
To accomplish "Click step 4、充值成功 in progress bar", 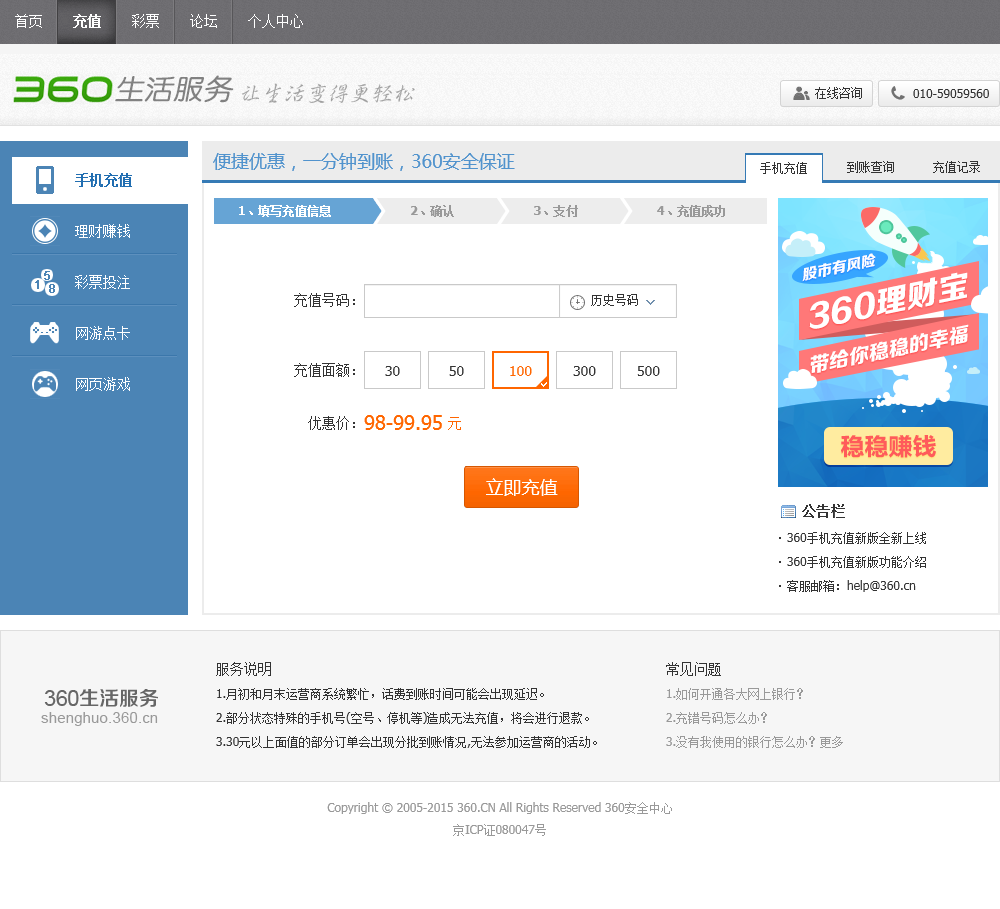I will [x=693, y=211].
